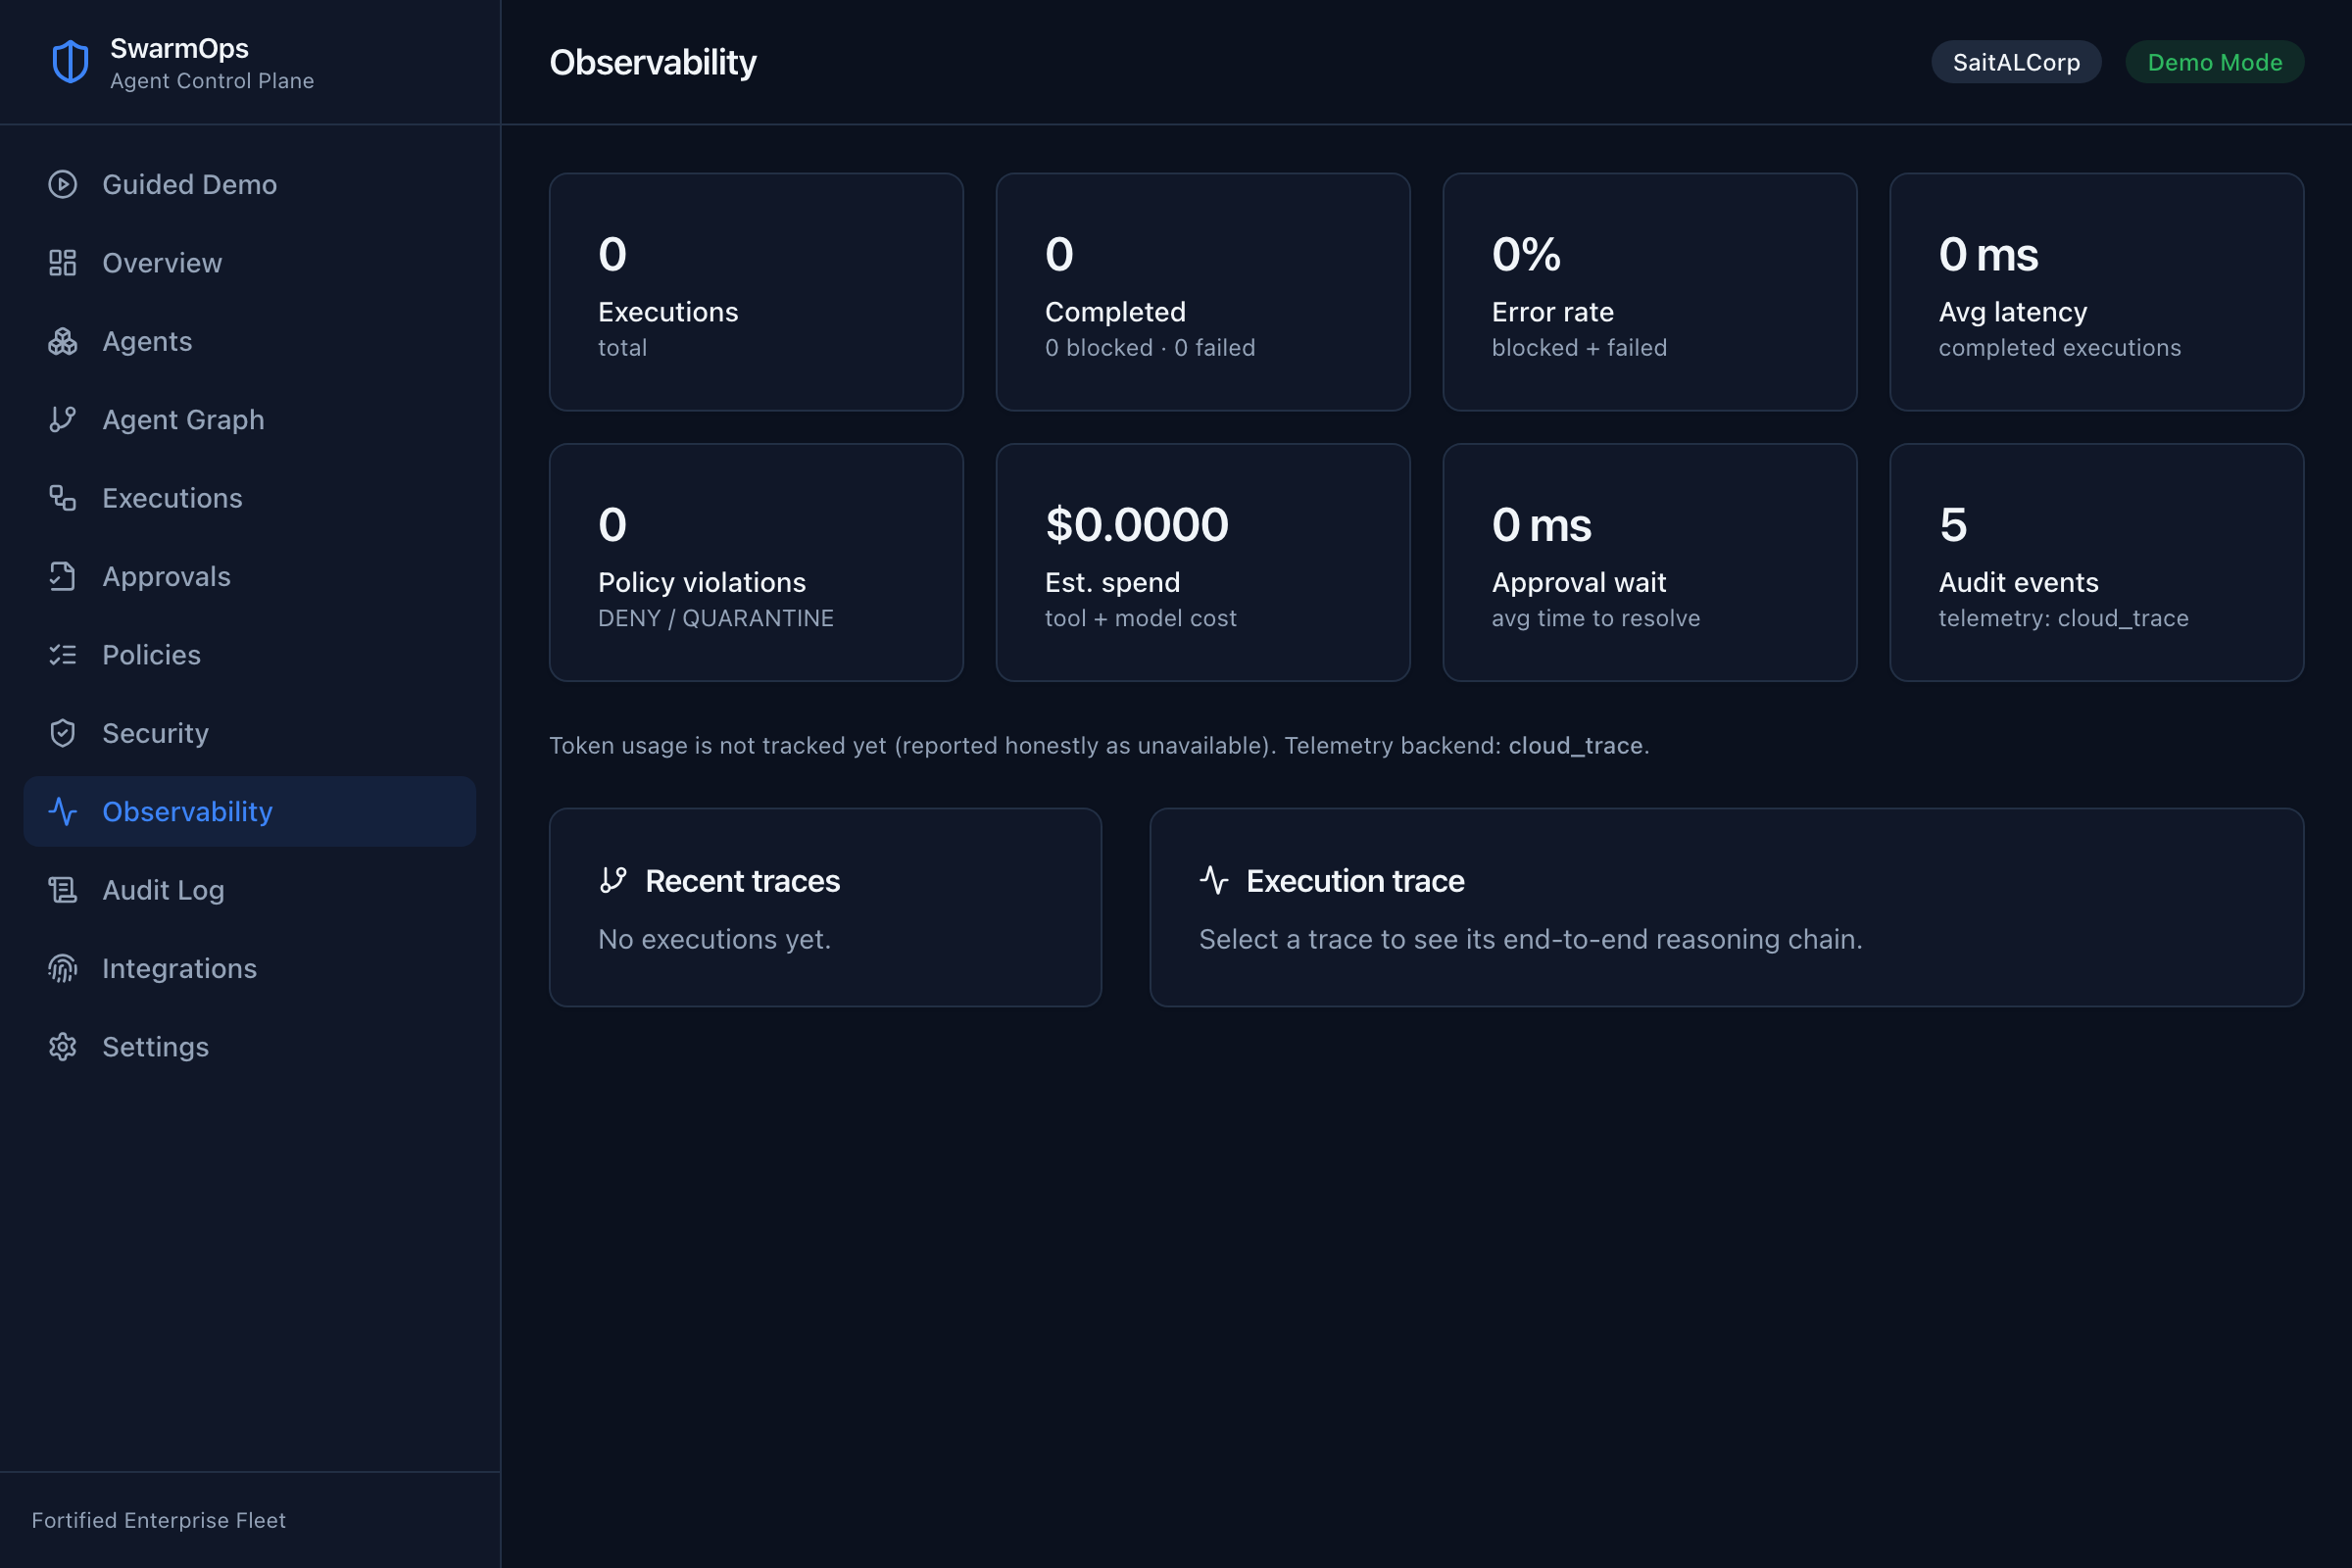Click the SwarmOps shield logo
Screen dimensions: 2352x1568
click(70, 62)
